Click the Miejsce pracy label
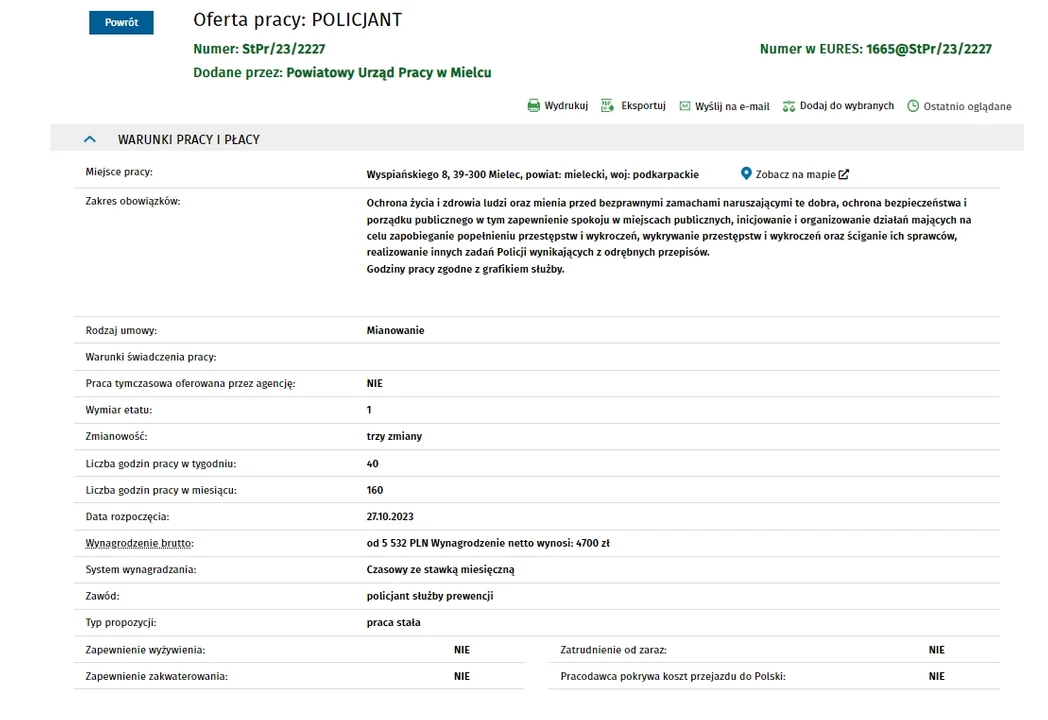Image resolution: width=1048 pixels, height=720 pixels. click(119, 172)
